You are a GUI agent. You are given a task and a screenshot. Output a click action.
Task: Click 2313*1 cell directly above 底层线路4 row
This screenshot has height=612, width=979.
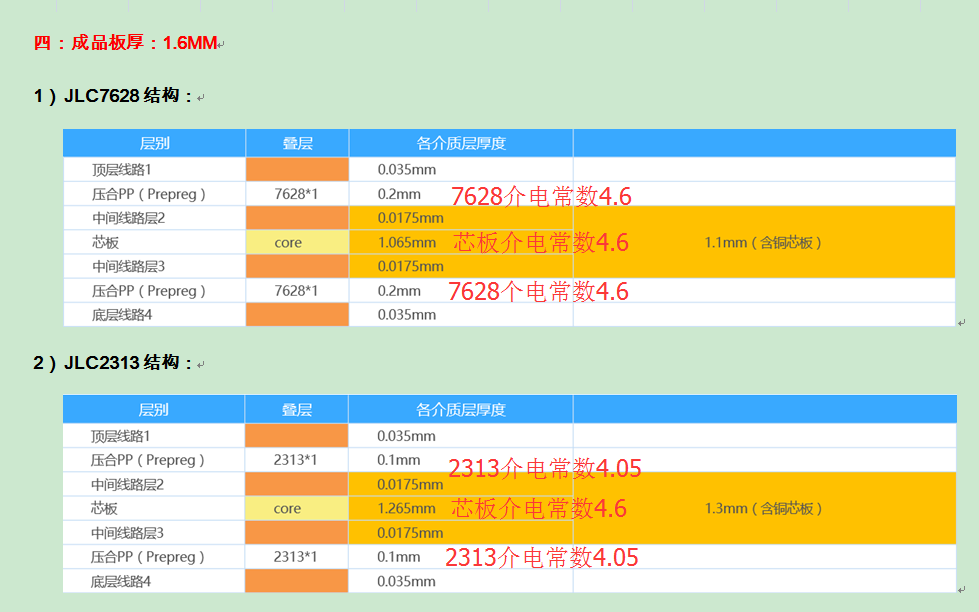(x=295, y=557)
